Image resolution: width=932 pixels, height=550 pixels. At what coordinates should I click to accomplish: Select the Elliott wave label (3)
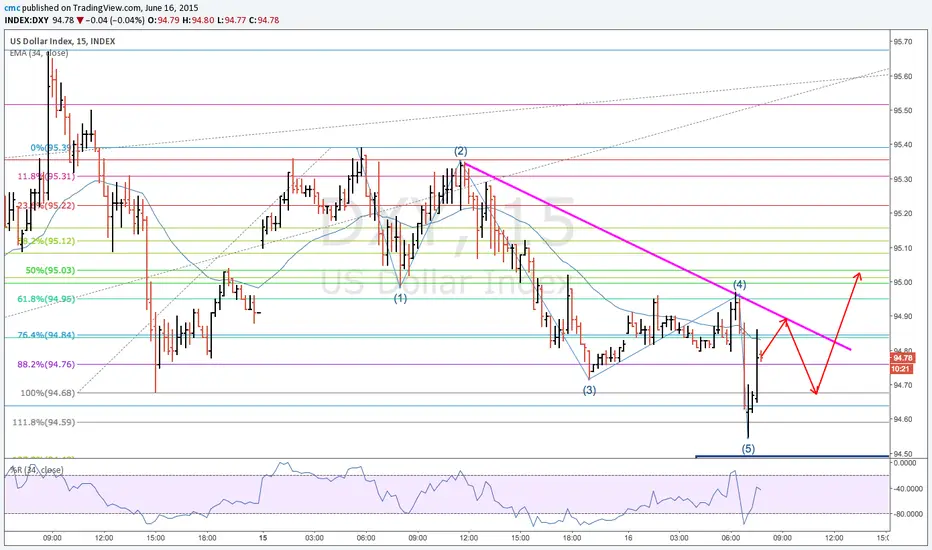coord(589,390)
